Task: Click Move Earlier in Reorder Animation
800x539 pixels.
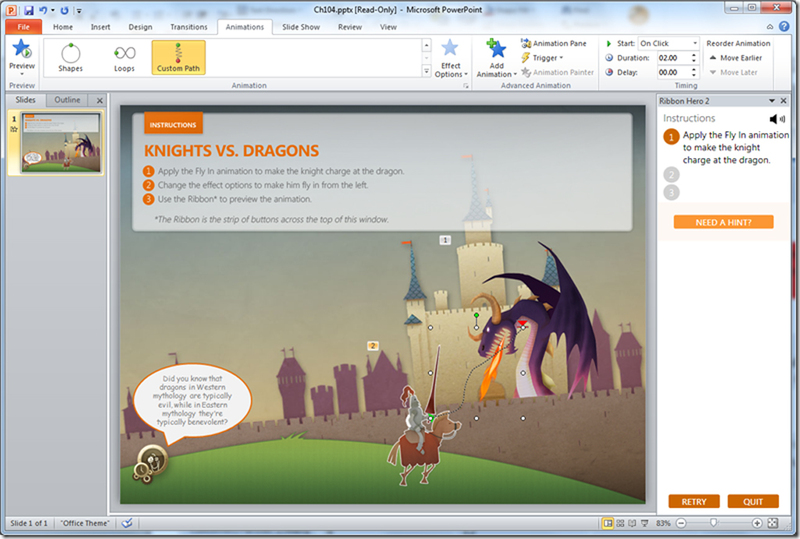Action: [x=736, y=58]
